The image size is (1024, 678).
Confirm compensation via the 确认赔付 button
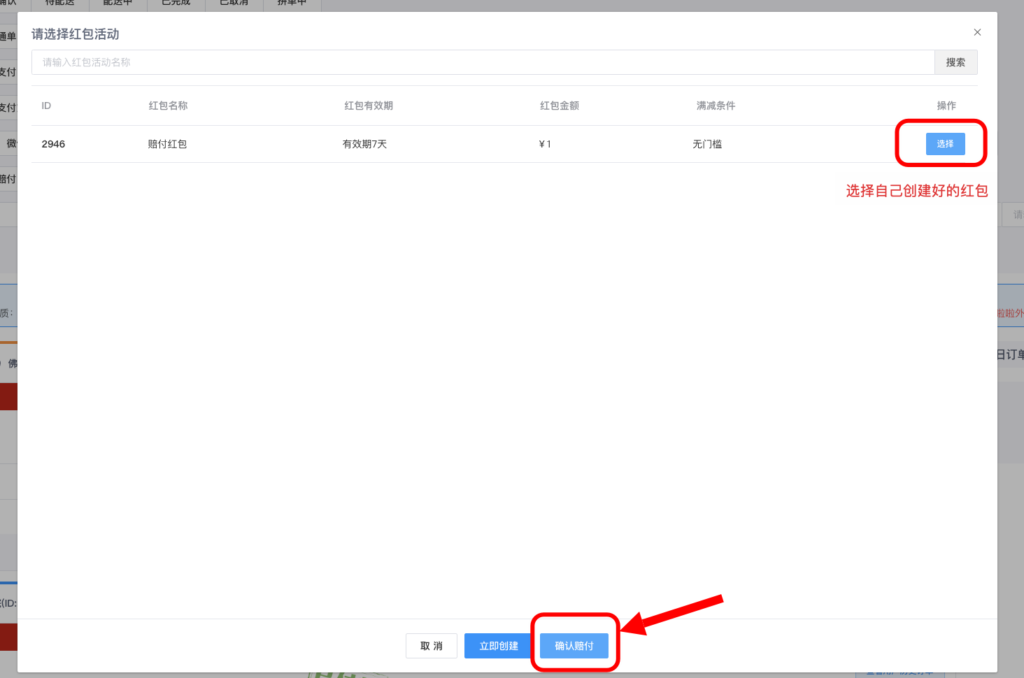[574, 645]
